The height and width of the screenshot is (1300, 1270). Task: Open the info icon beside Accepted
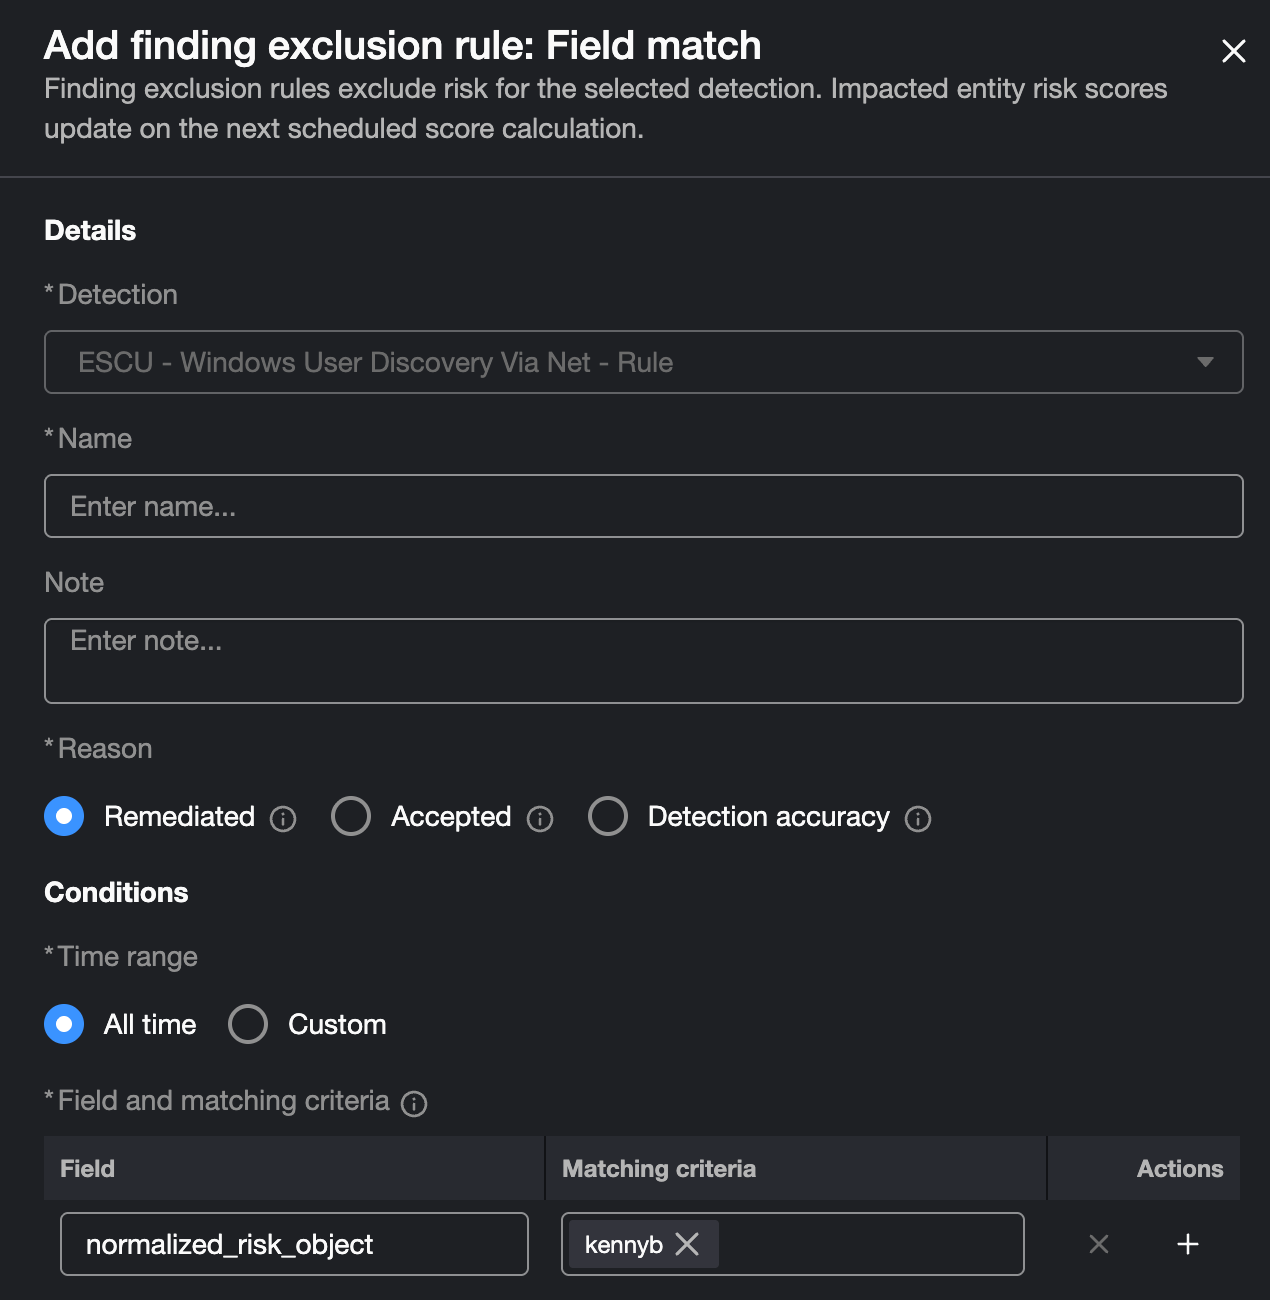click(540, 819)
